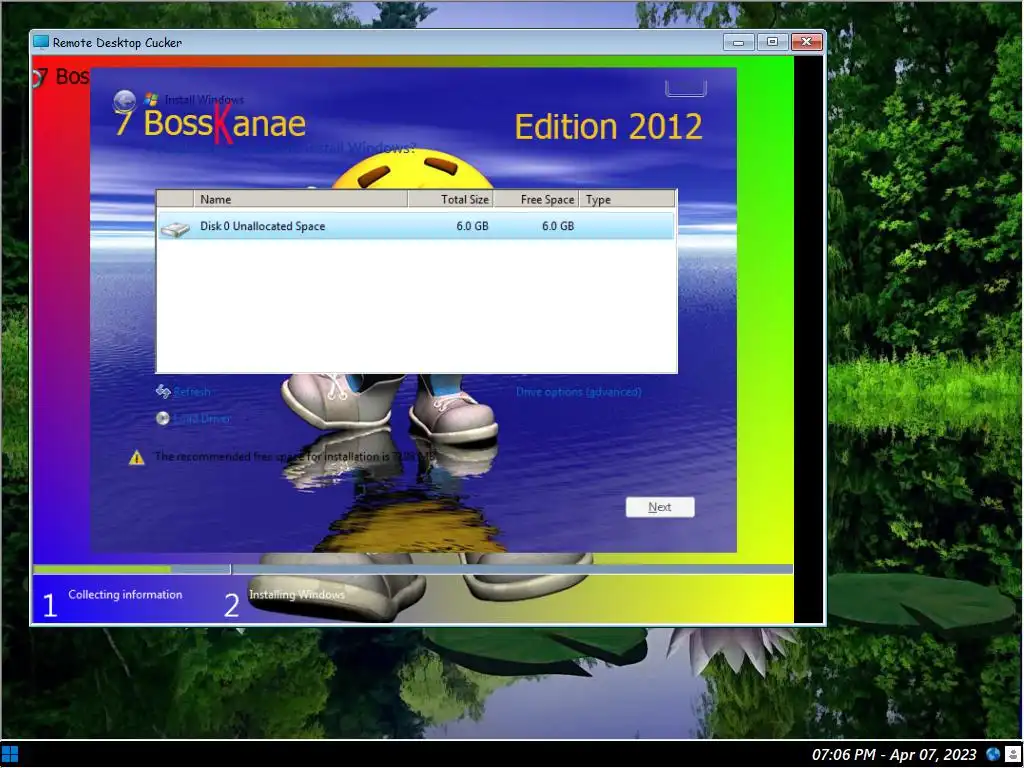Click the Refresh arrows icon
This screenshot has height=768, width=1024.
click(x=163, y=391)
